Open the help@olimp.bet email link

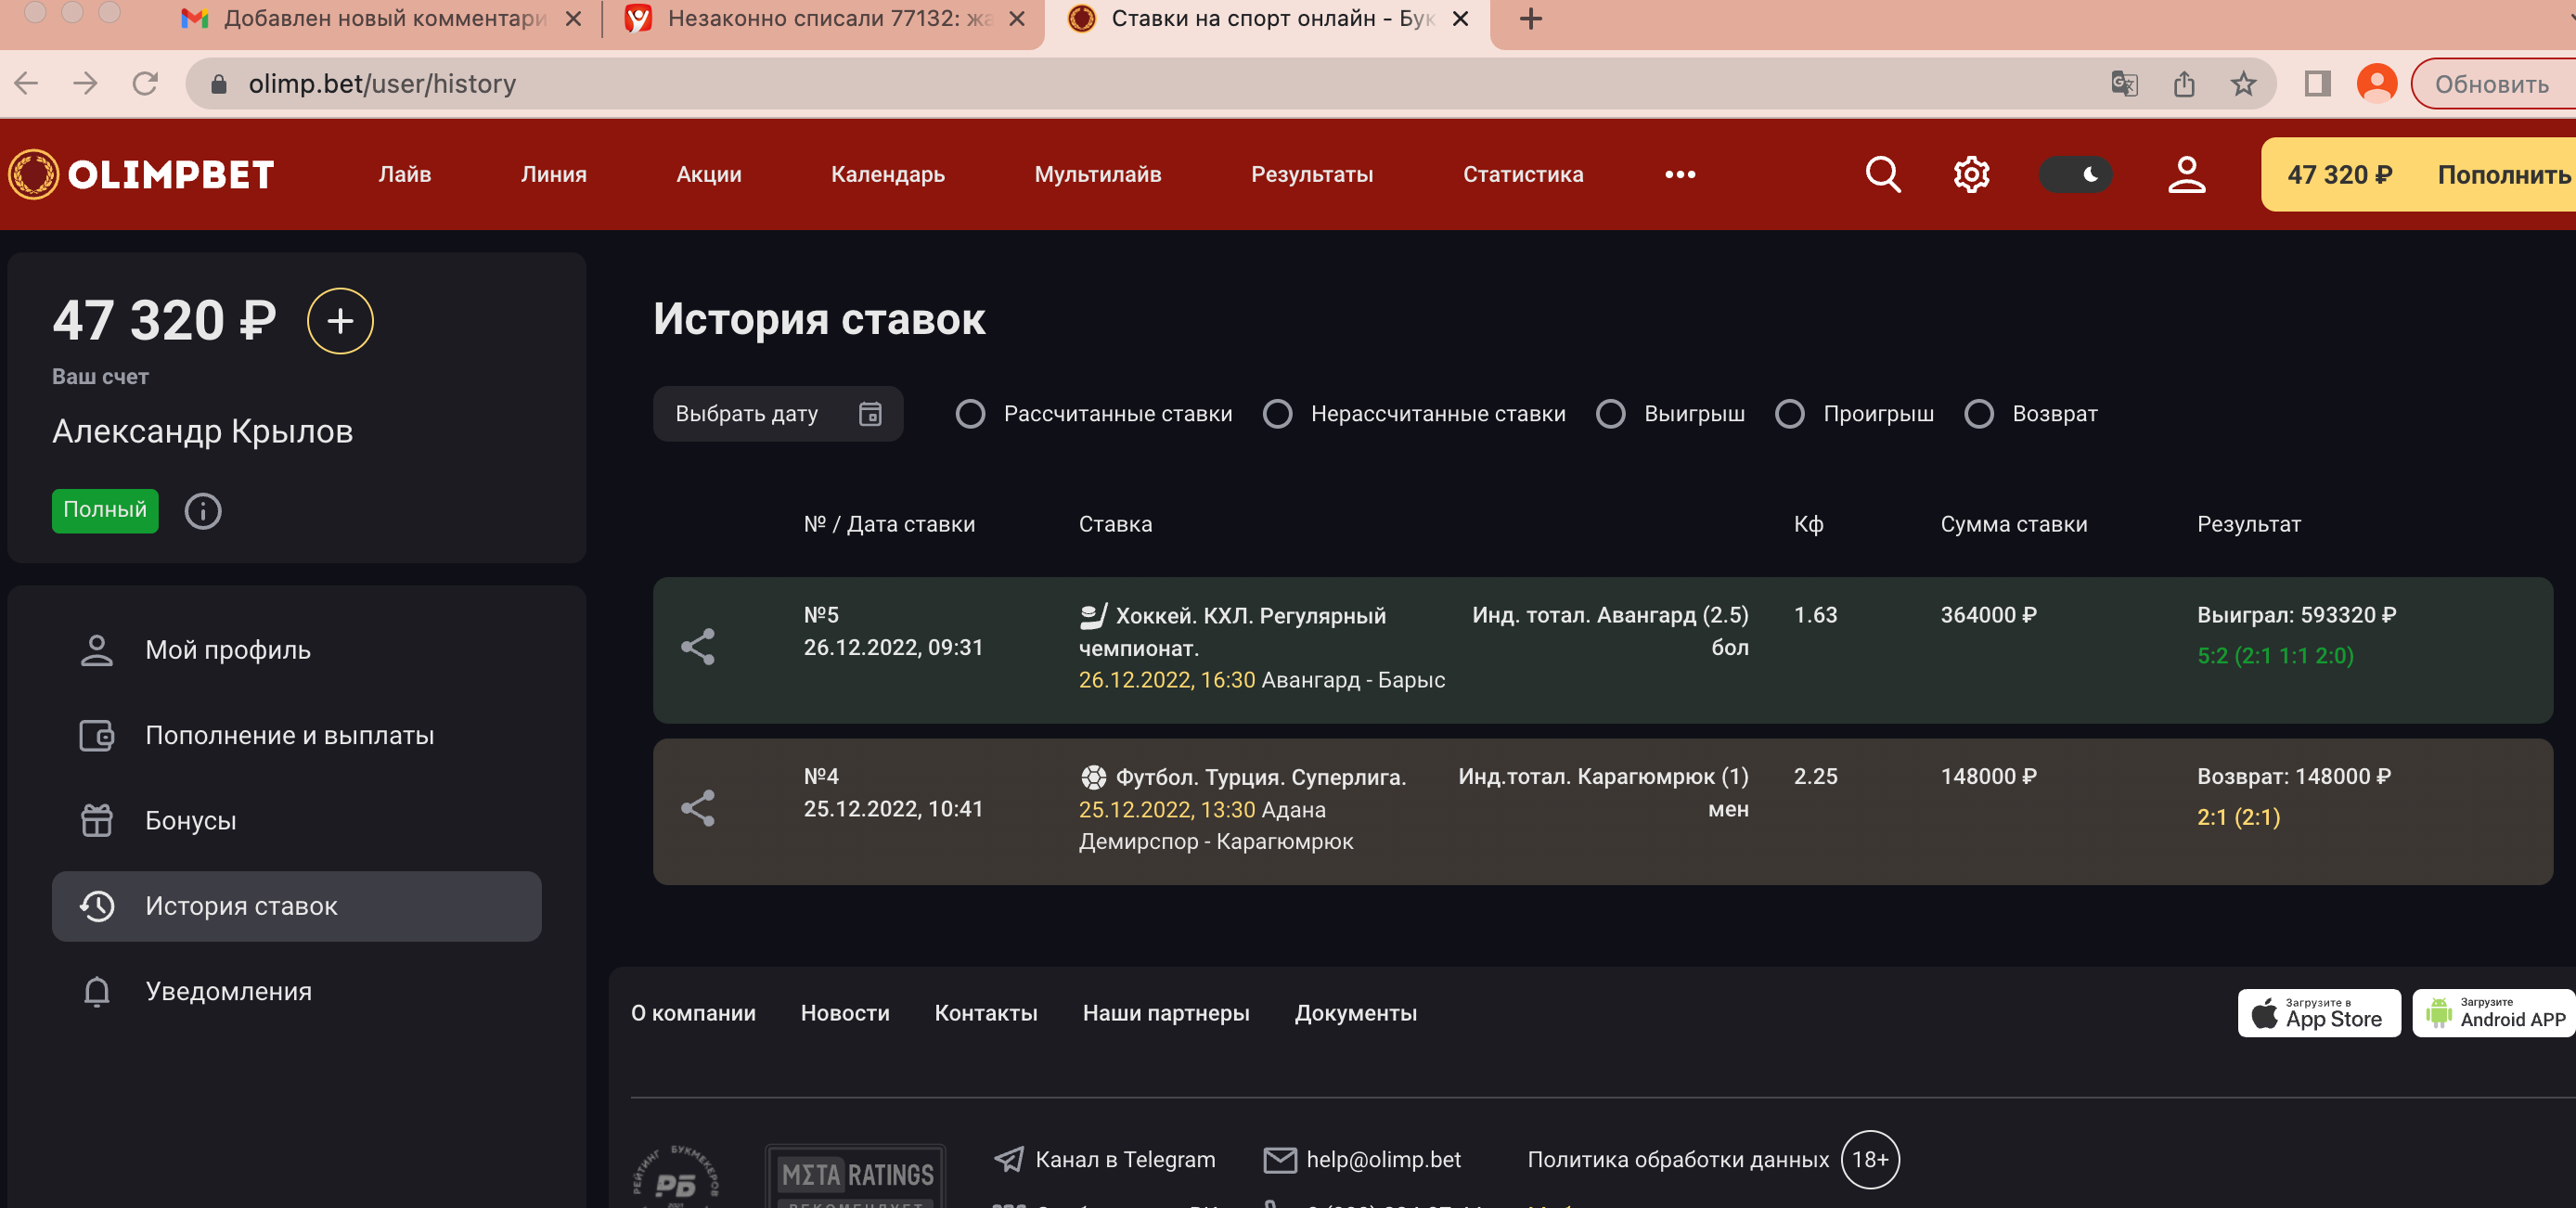(1382, 1159)
